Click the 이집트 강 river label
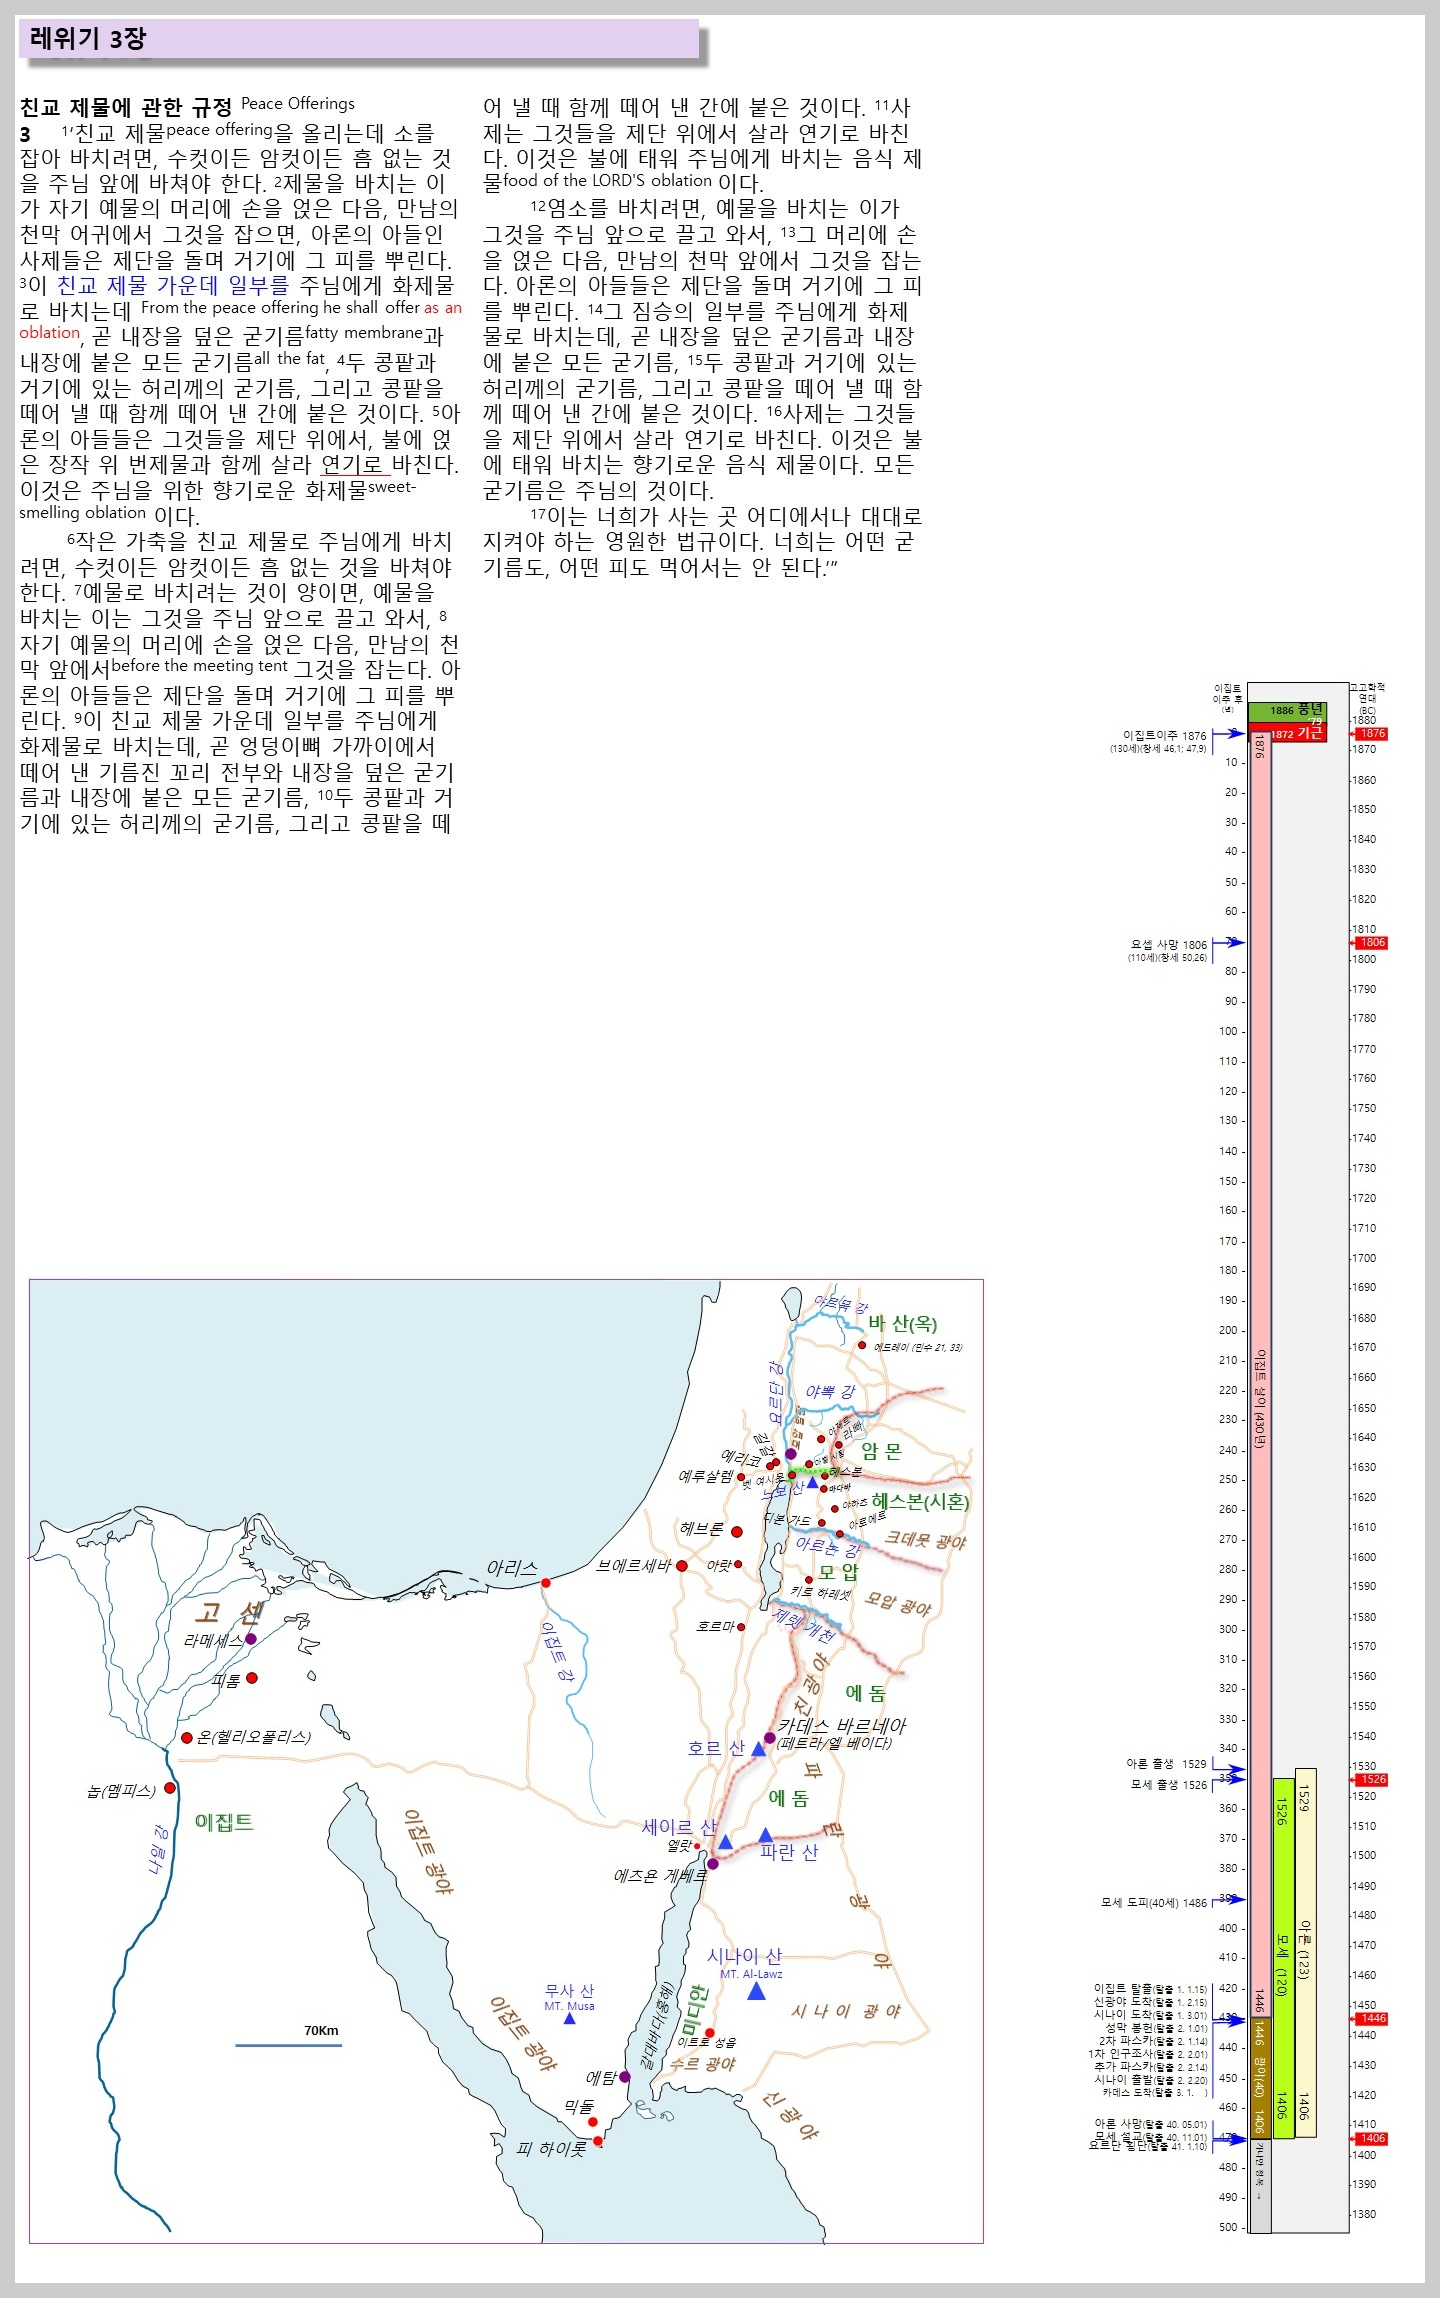Image resolution: width=1440 pixels, height=2298 pixels. pos(557,1650)
